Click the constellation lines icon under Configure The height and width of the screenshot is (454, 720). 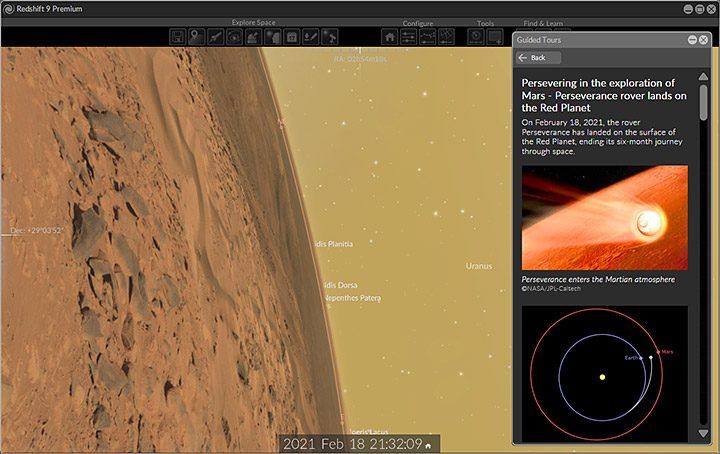coord(428,37)
